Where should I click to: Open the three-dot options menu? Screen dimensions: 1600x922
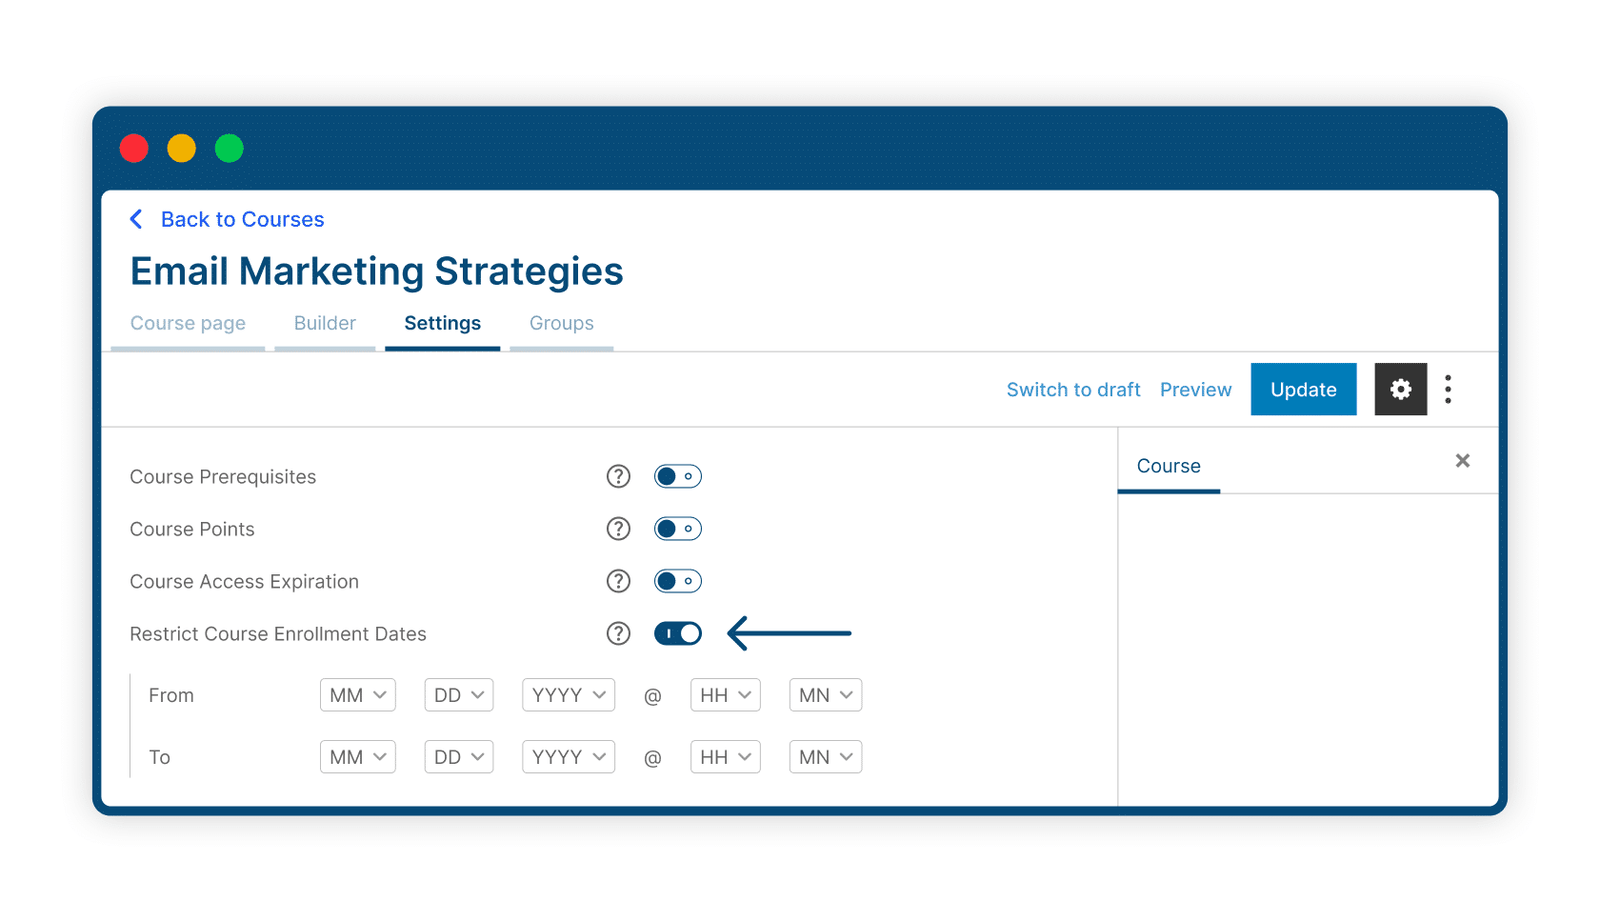(x=1448, y=389)
